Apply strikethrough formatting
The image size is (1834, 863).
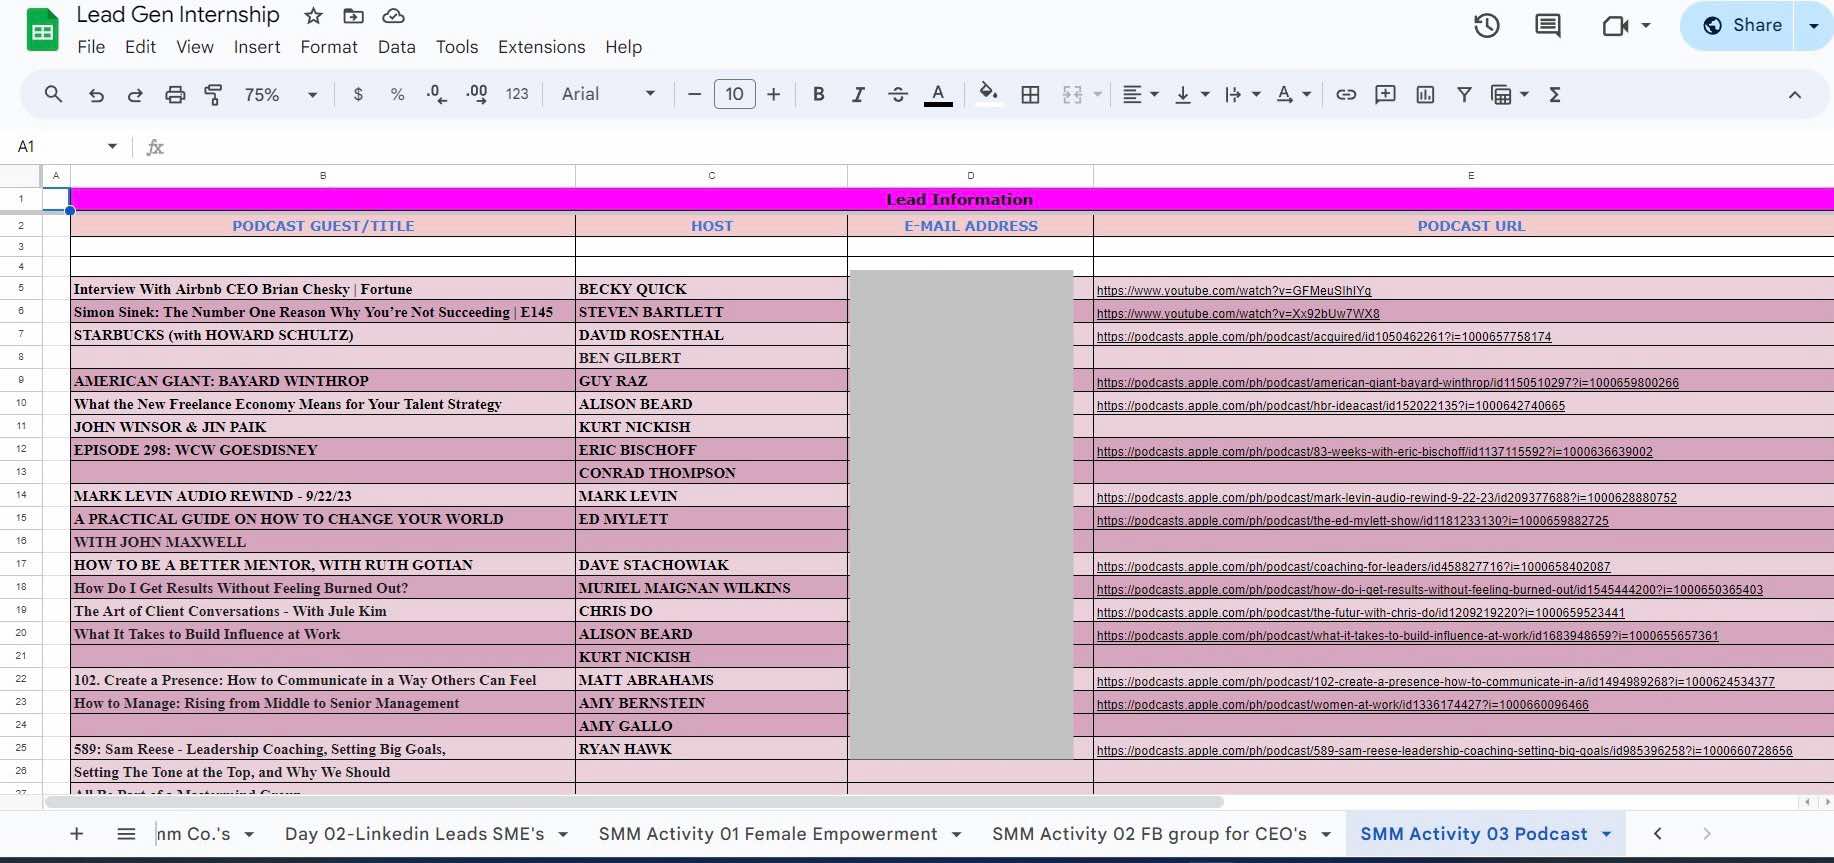[898, 95]
